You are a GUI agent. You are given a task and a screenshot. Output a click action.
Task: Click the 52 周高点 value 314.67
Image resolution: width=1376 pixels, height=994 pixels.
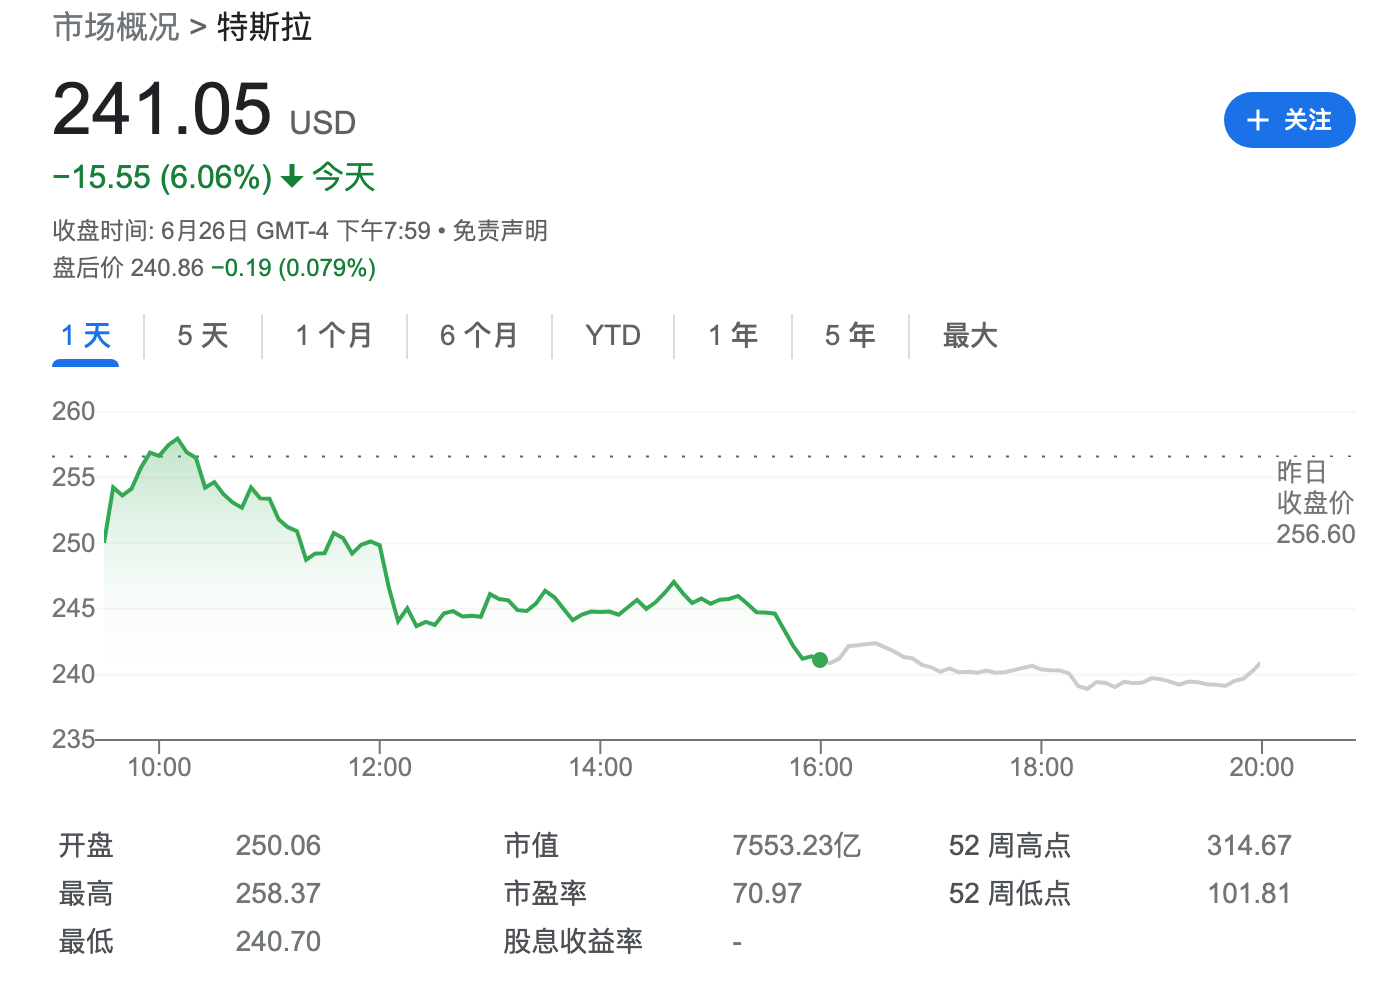pos(1249,846)
